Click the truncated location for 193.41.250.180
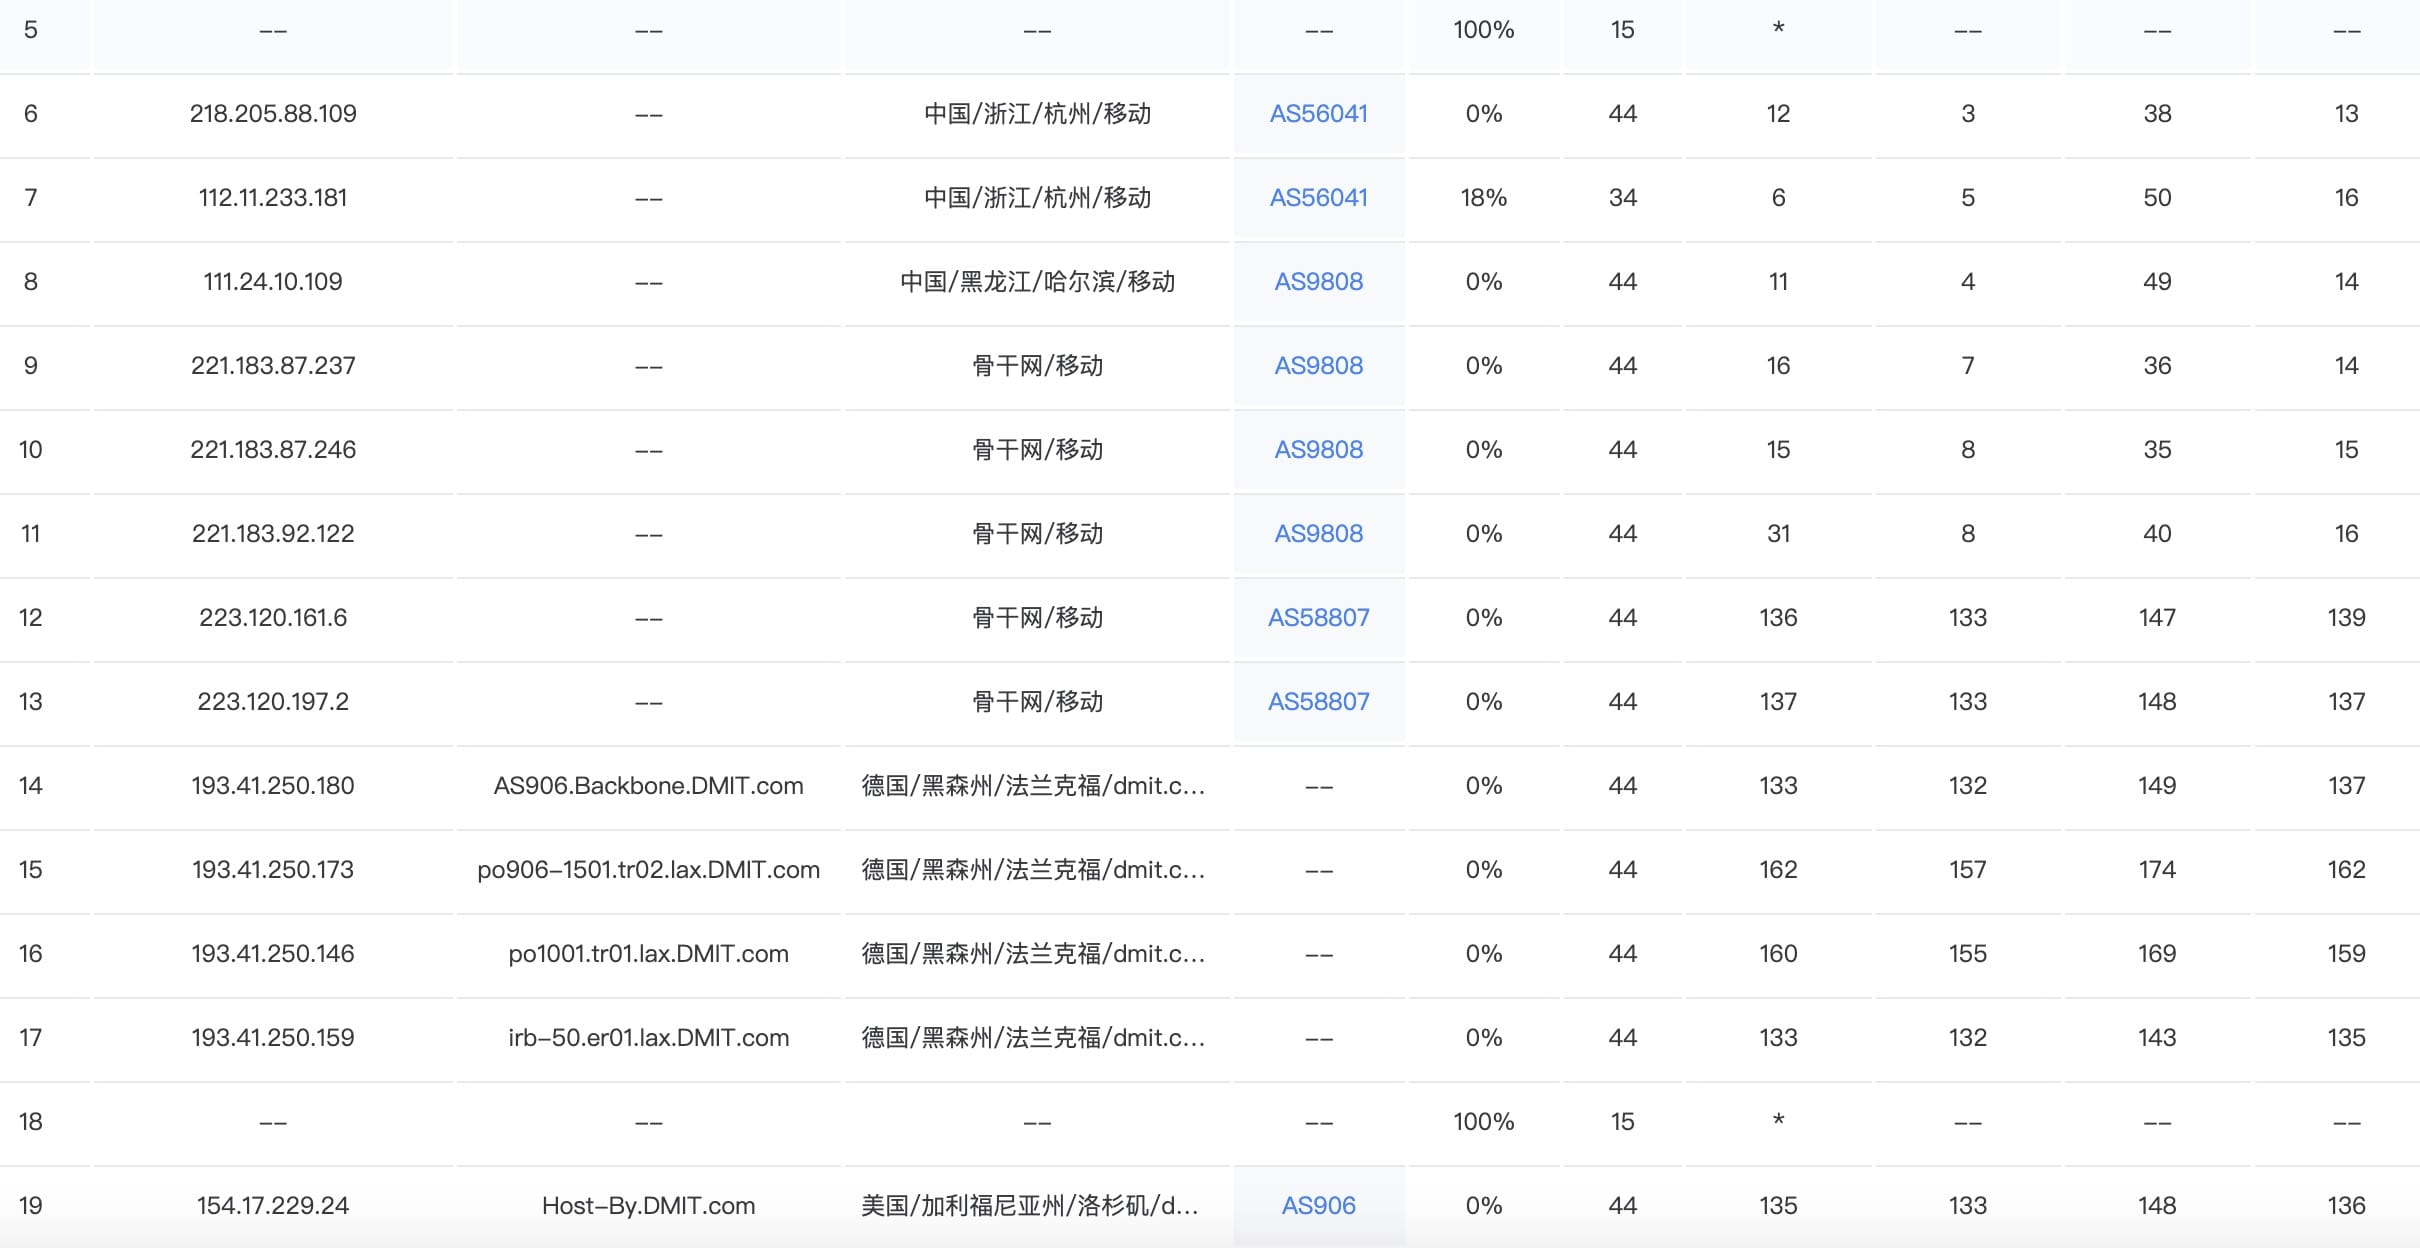Screen dimensions: 2420x1248 click(1033, 786)
